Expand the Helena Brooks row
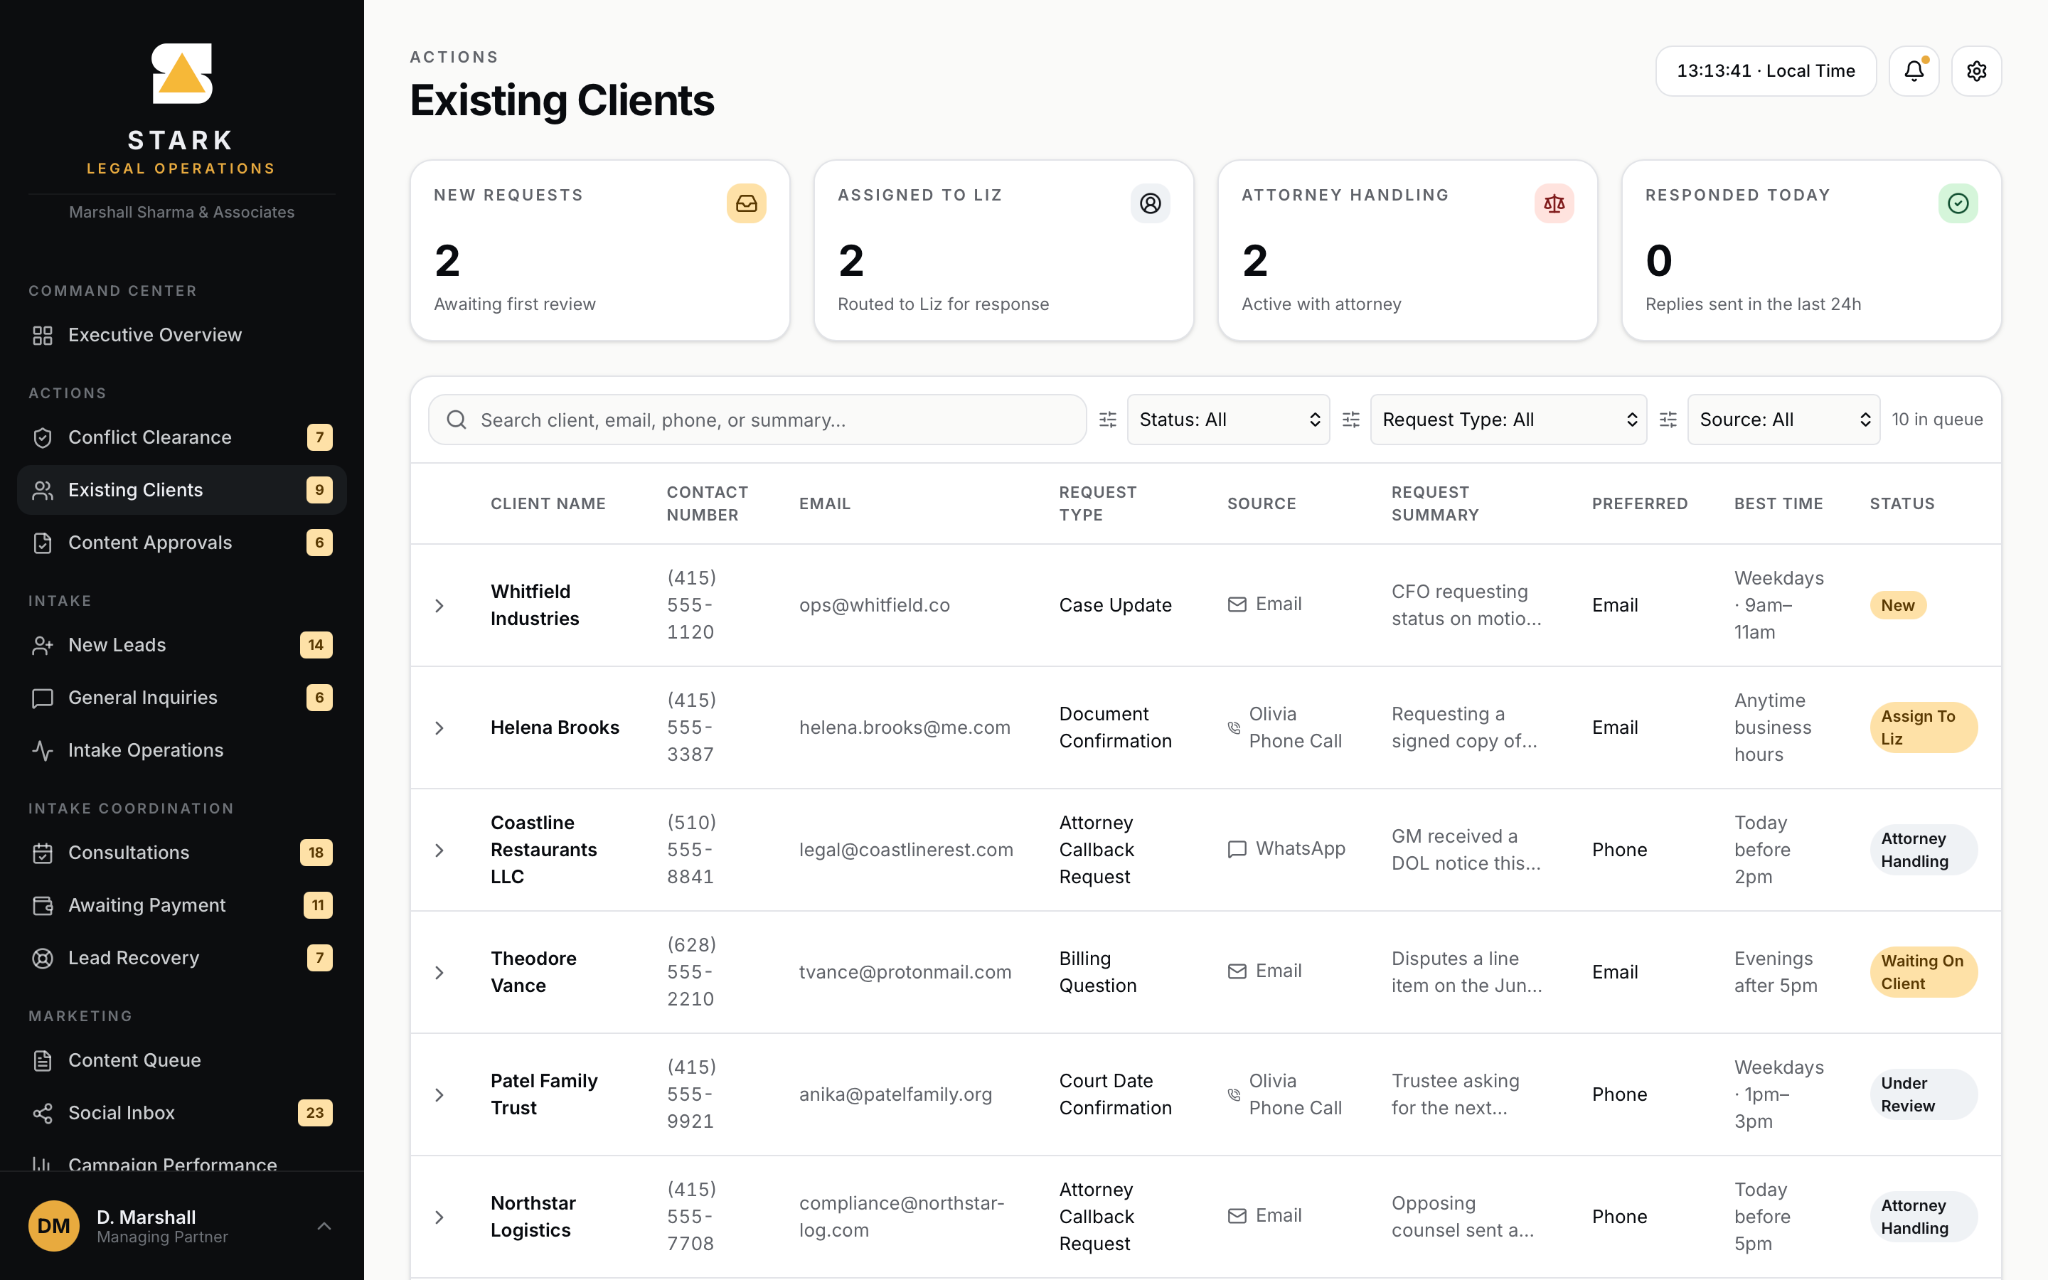2048x1280 pixels. click(439, 728)
